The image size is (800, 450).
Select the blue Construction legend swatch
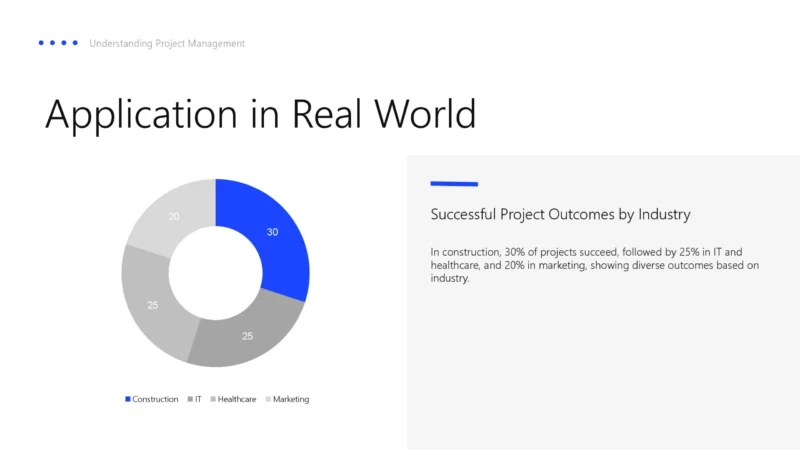pyautogui.click(x=128, y=399)
